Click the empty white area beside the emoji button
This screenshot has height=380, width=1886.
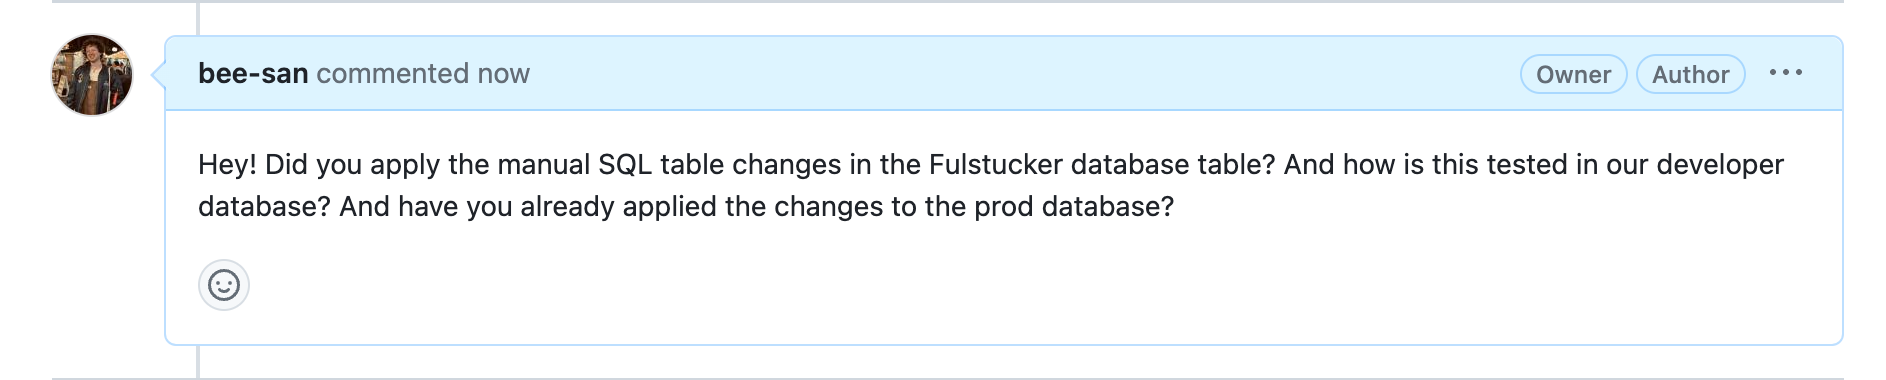point(1000,286)
